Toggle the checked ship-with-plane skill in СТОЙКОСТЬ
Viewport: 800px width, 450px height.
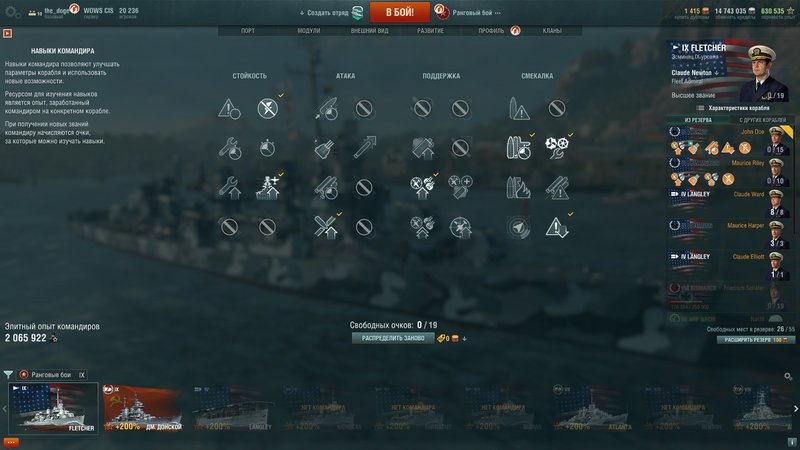point(268,188)
